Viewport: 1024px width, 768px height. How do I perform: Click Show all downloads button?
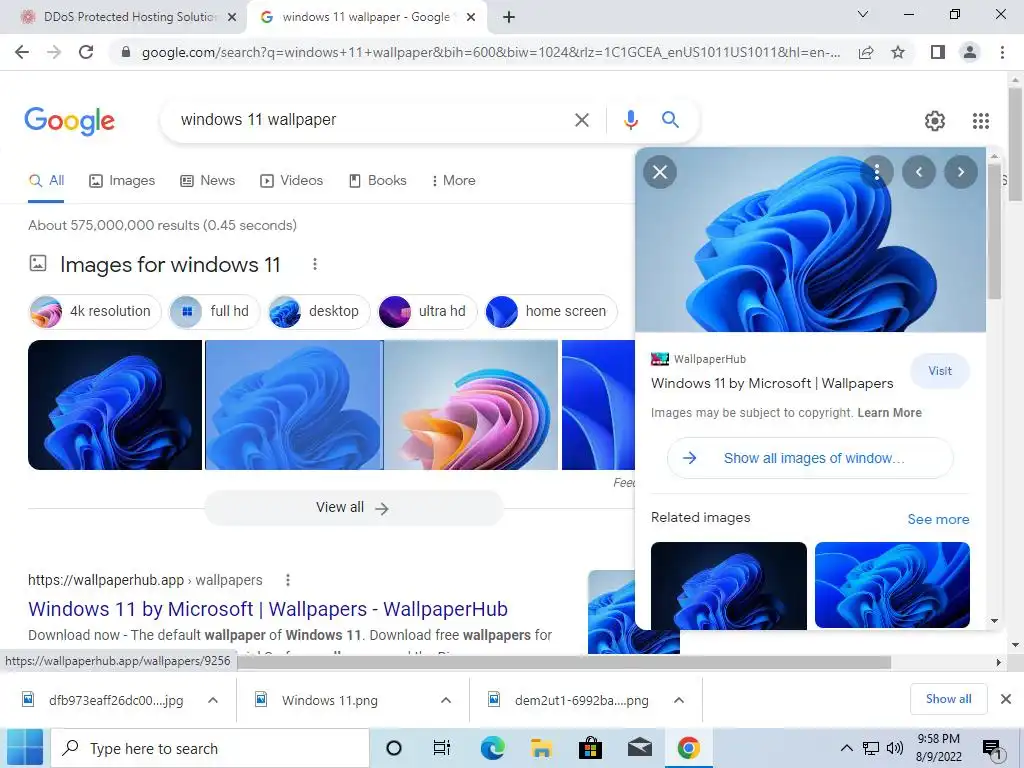948,699
